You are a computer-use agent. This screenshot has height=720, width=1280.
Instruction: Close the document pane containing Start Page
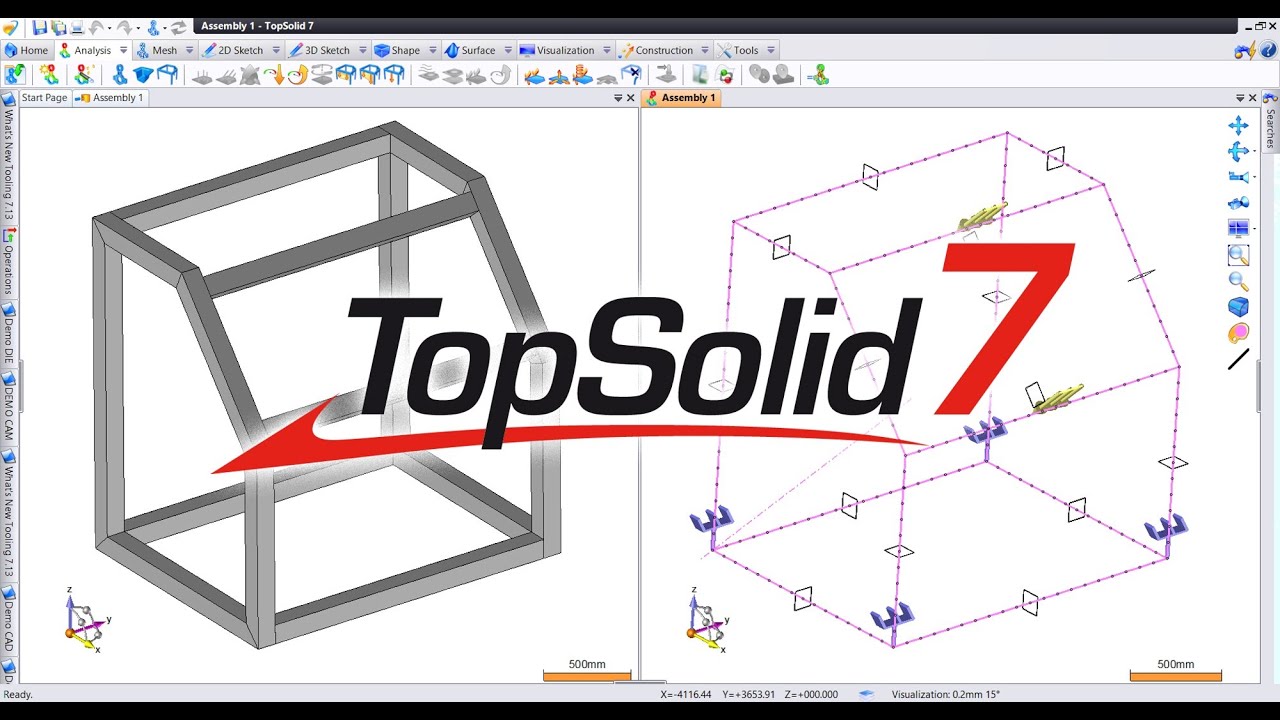coord(631,98)
